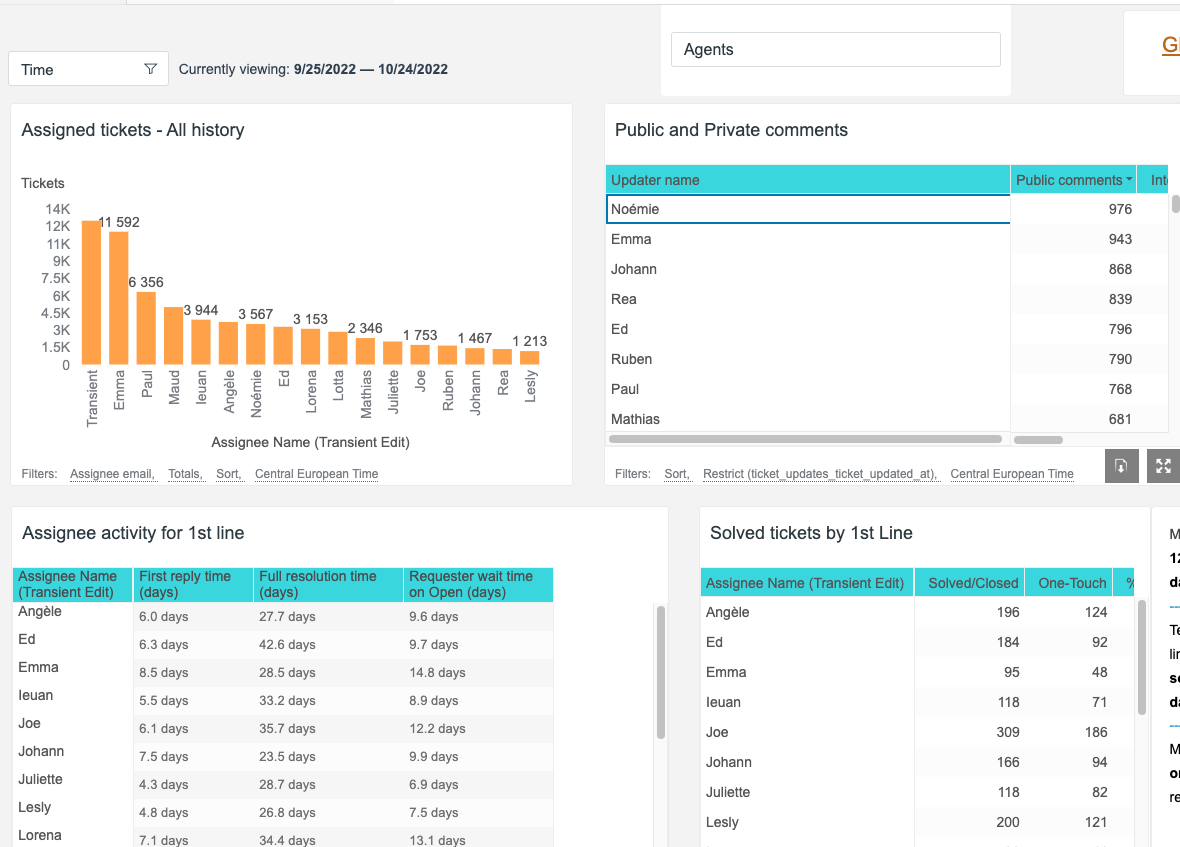Open the Restrict ticket_updates_ticket_updated_at filter link

click(x=820, y=474)
